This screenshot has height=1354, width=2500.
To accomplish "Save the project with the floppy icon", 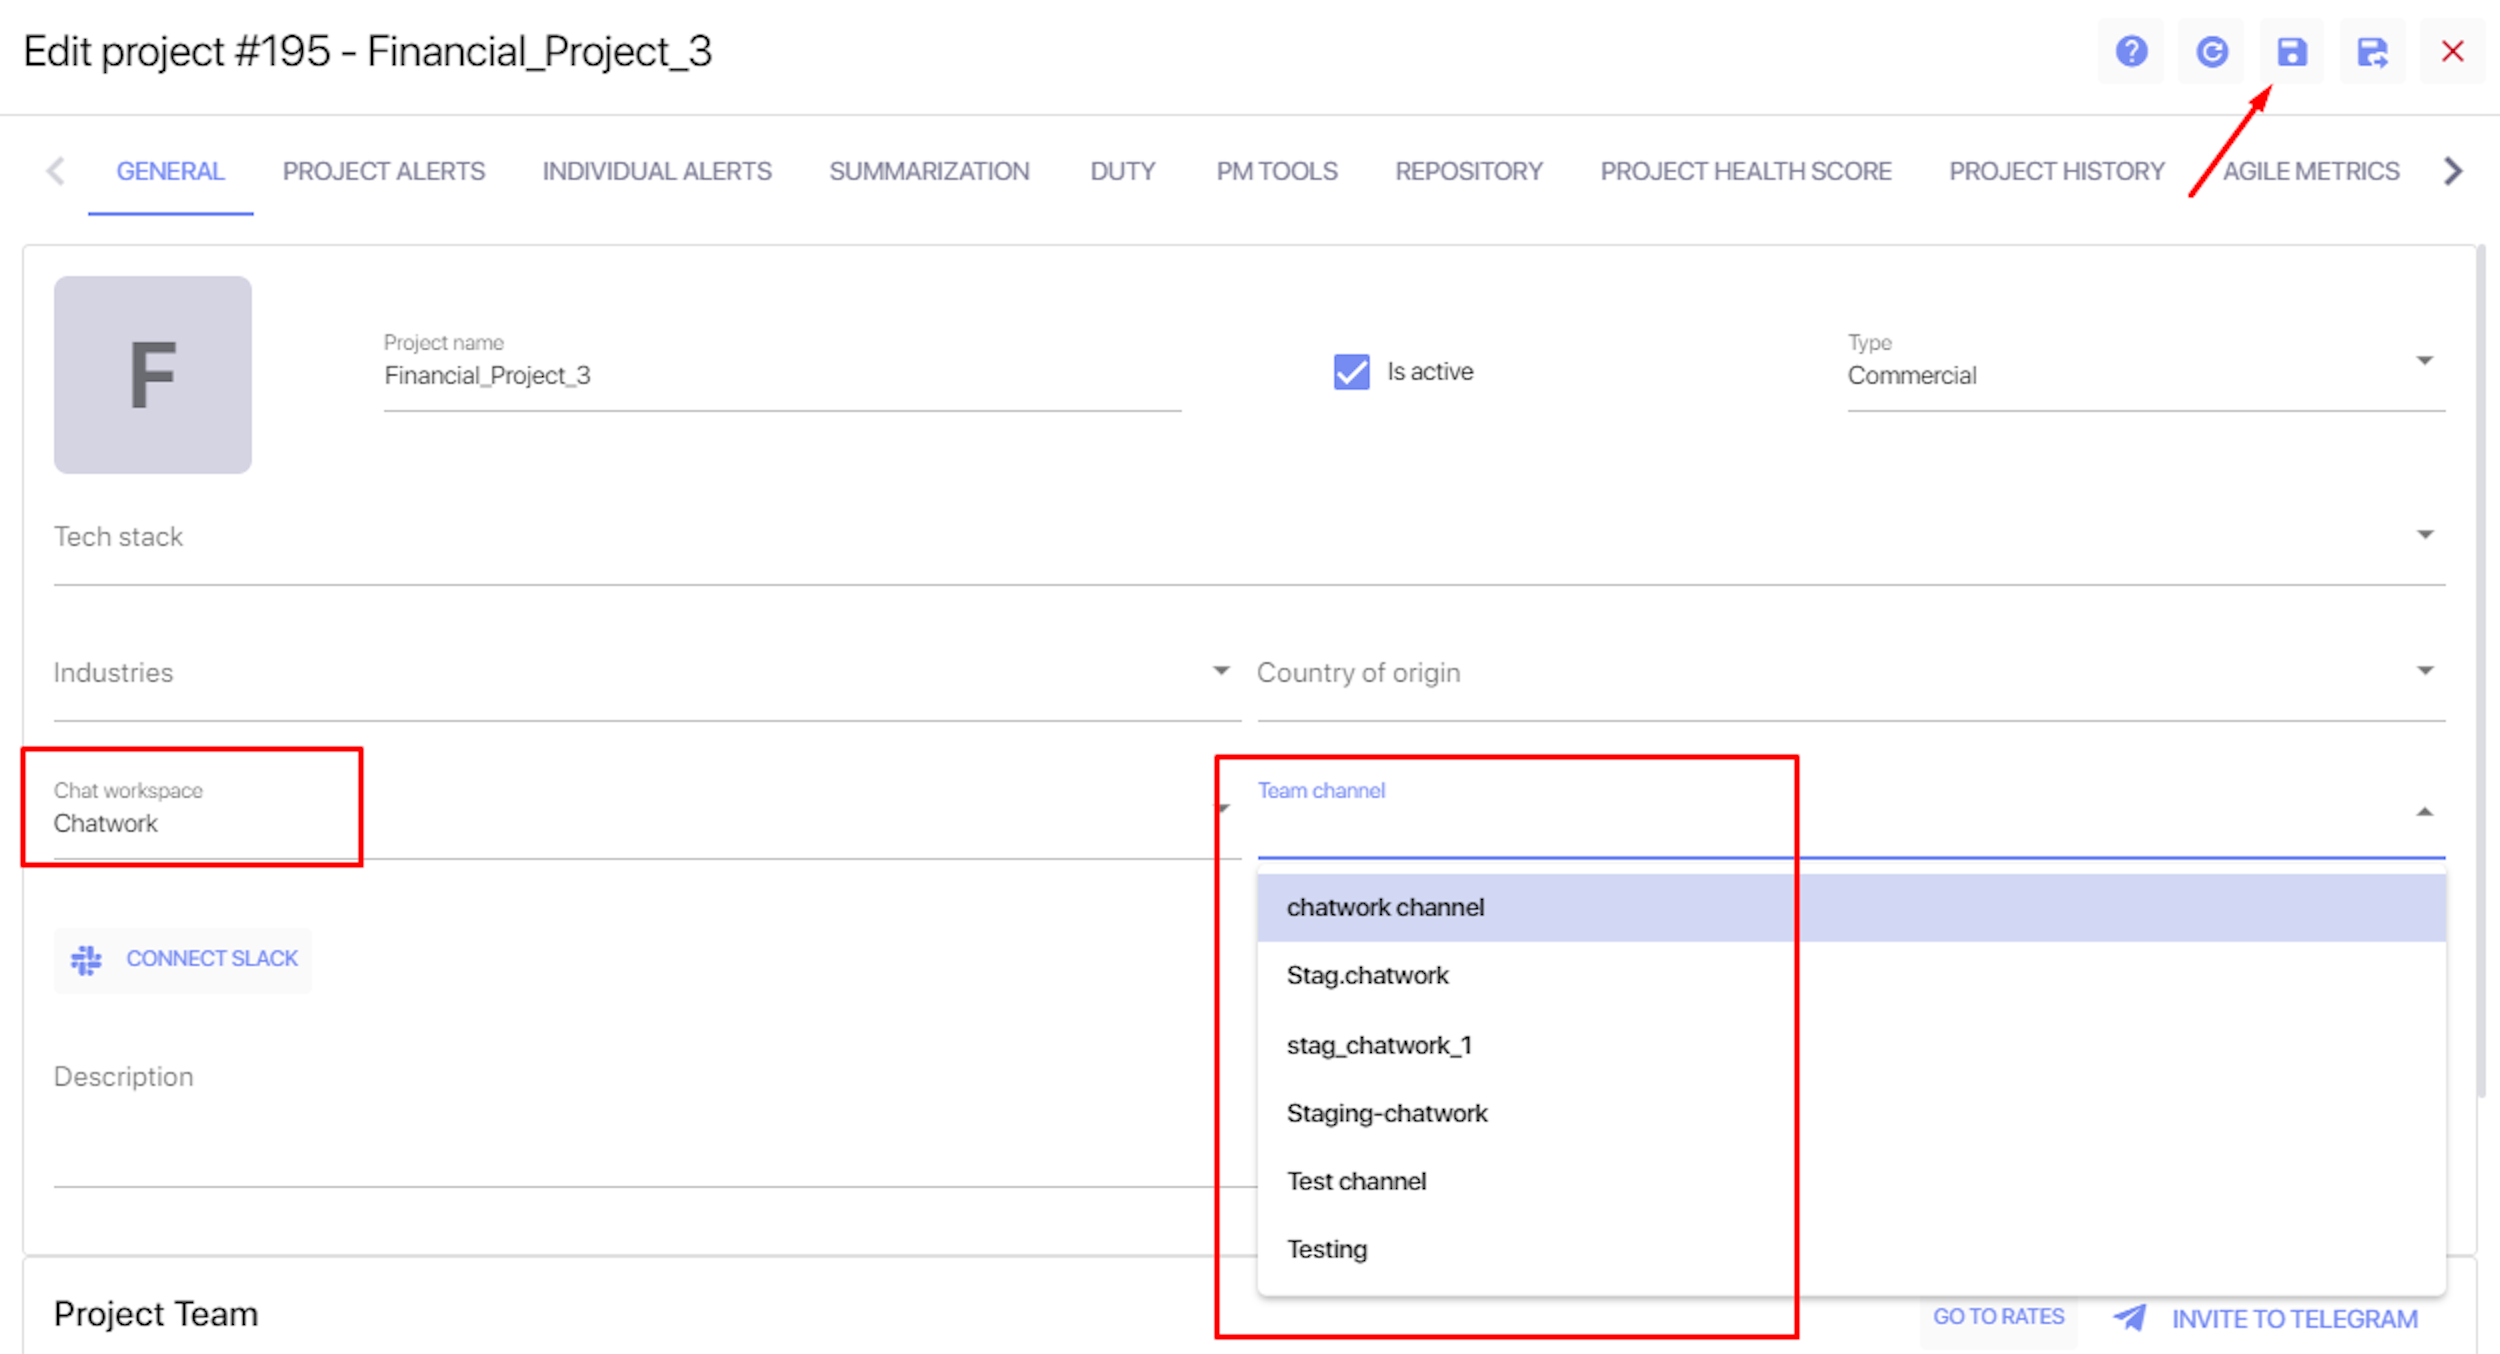I will (2292, 52).
